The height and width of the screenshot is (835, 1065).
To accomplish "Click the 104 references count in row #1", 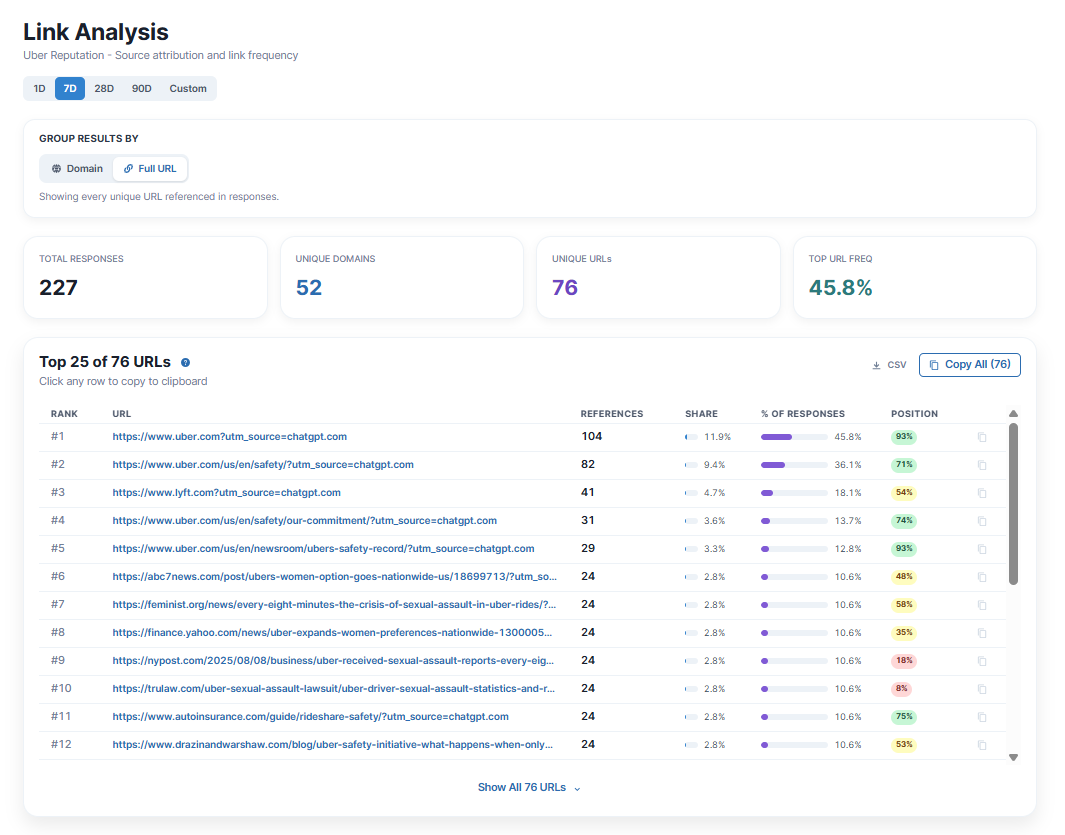I will point(592,437).
